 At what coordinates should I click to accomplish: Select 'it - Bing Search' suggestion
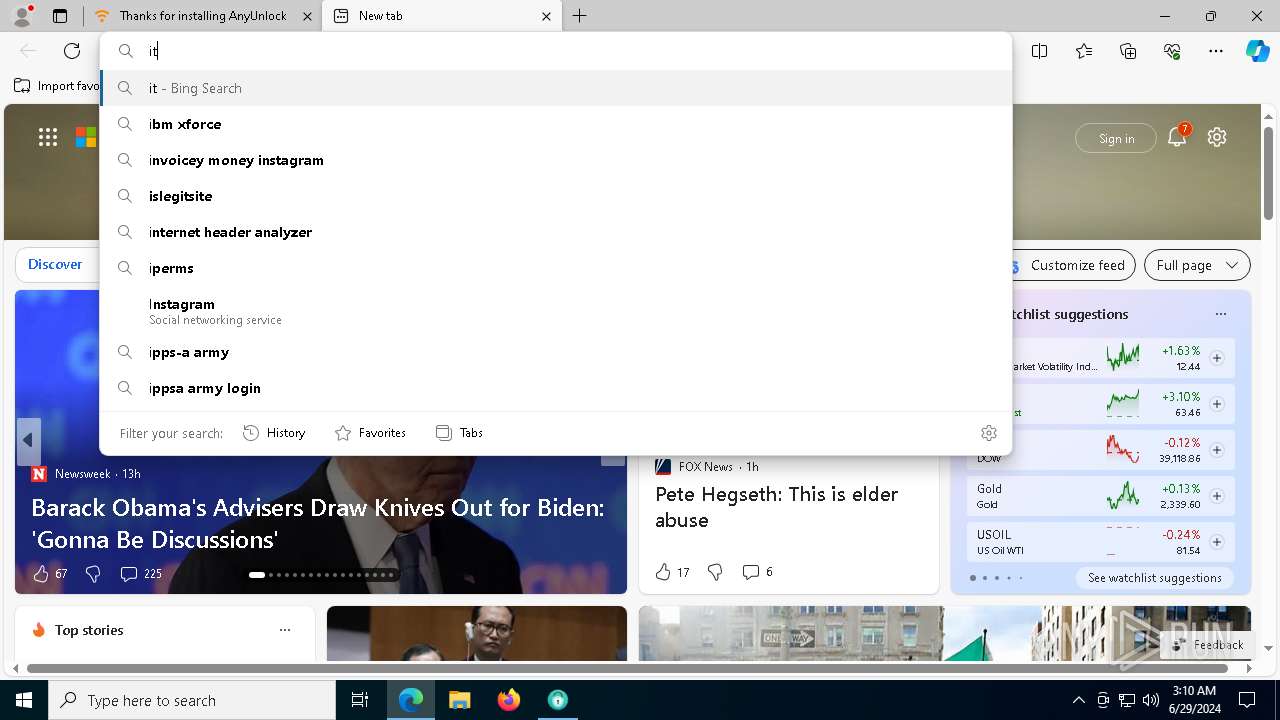556,88
